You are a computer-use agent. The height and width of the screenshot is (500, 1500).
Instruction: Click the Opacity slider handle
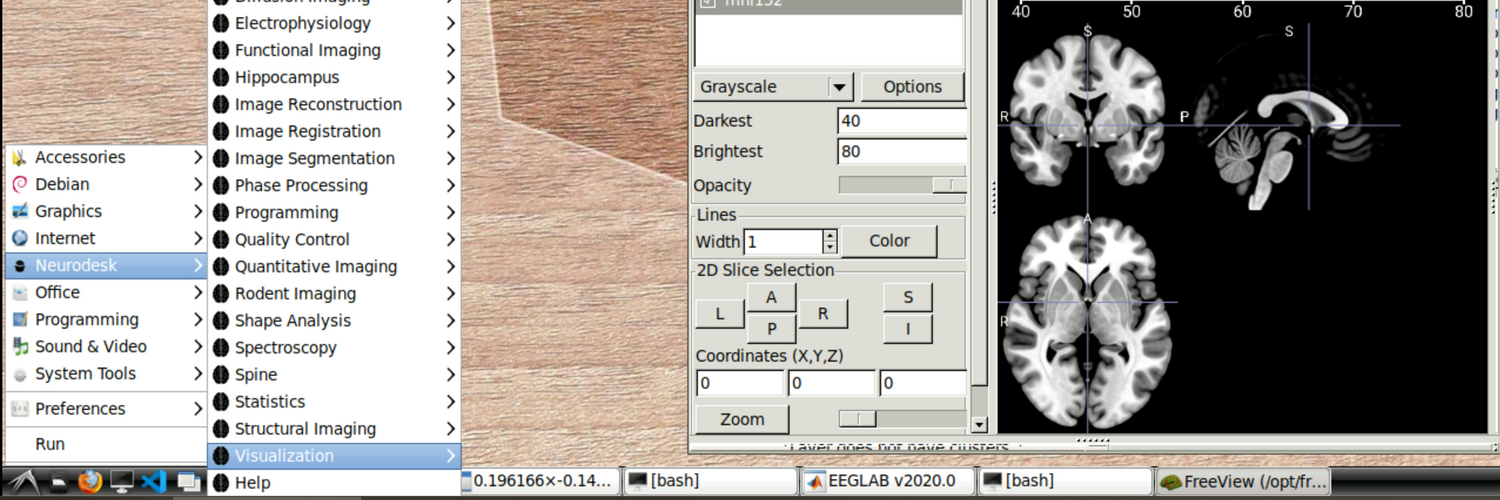click(949, 185)
